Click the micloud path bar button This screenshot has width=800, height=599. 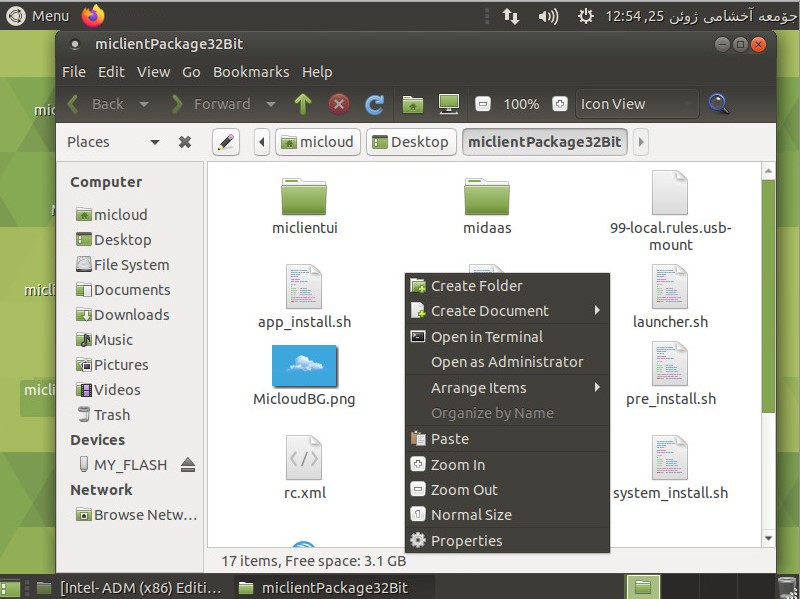click(317, 142)
